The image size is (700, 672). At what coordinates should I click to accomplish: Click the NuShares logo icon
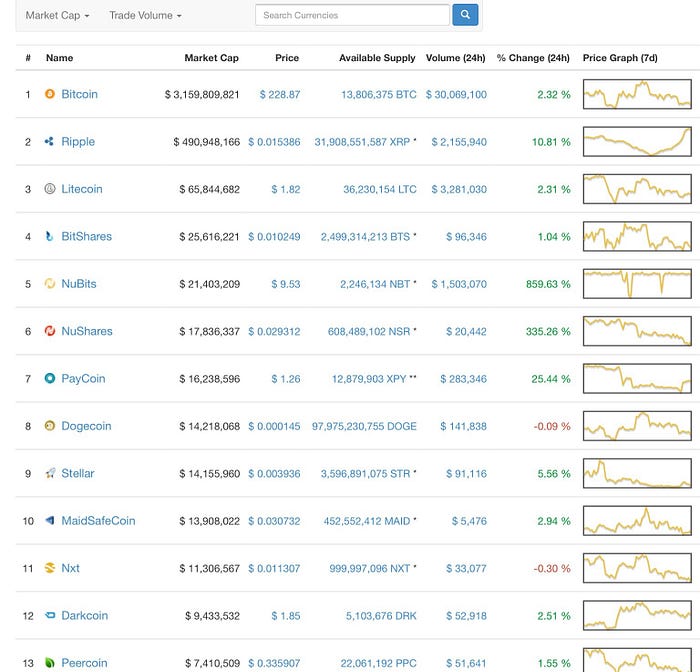(50, 330)
